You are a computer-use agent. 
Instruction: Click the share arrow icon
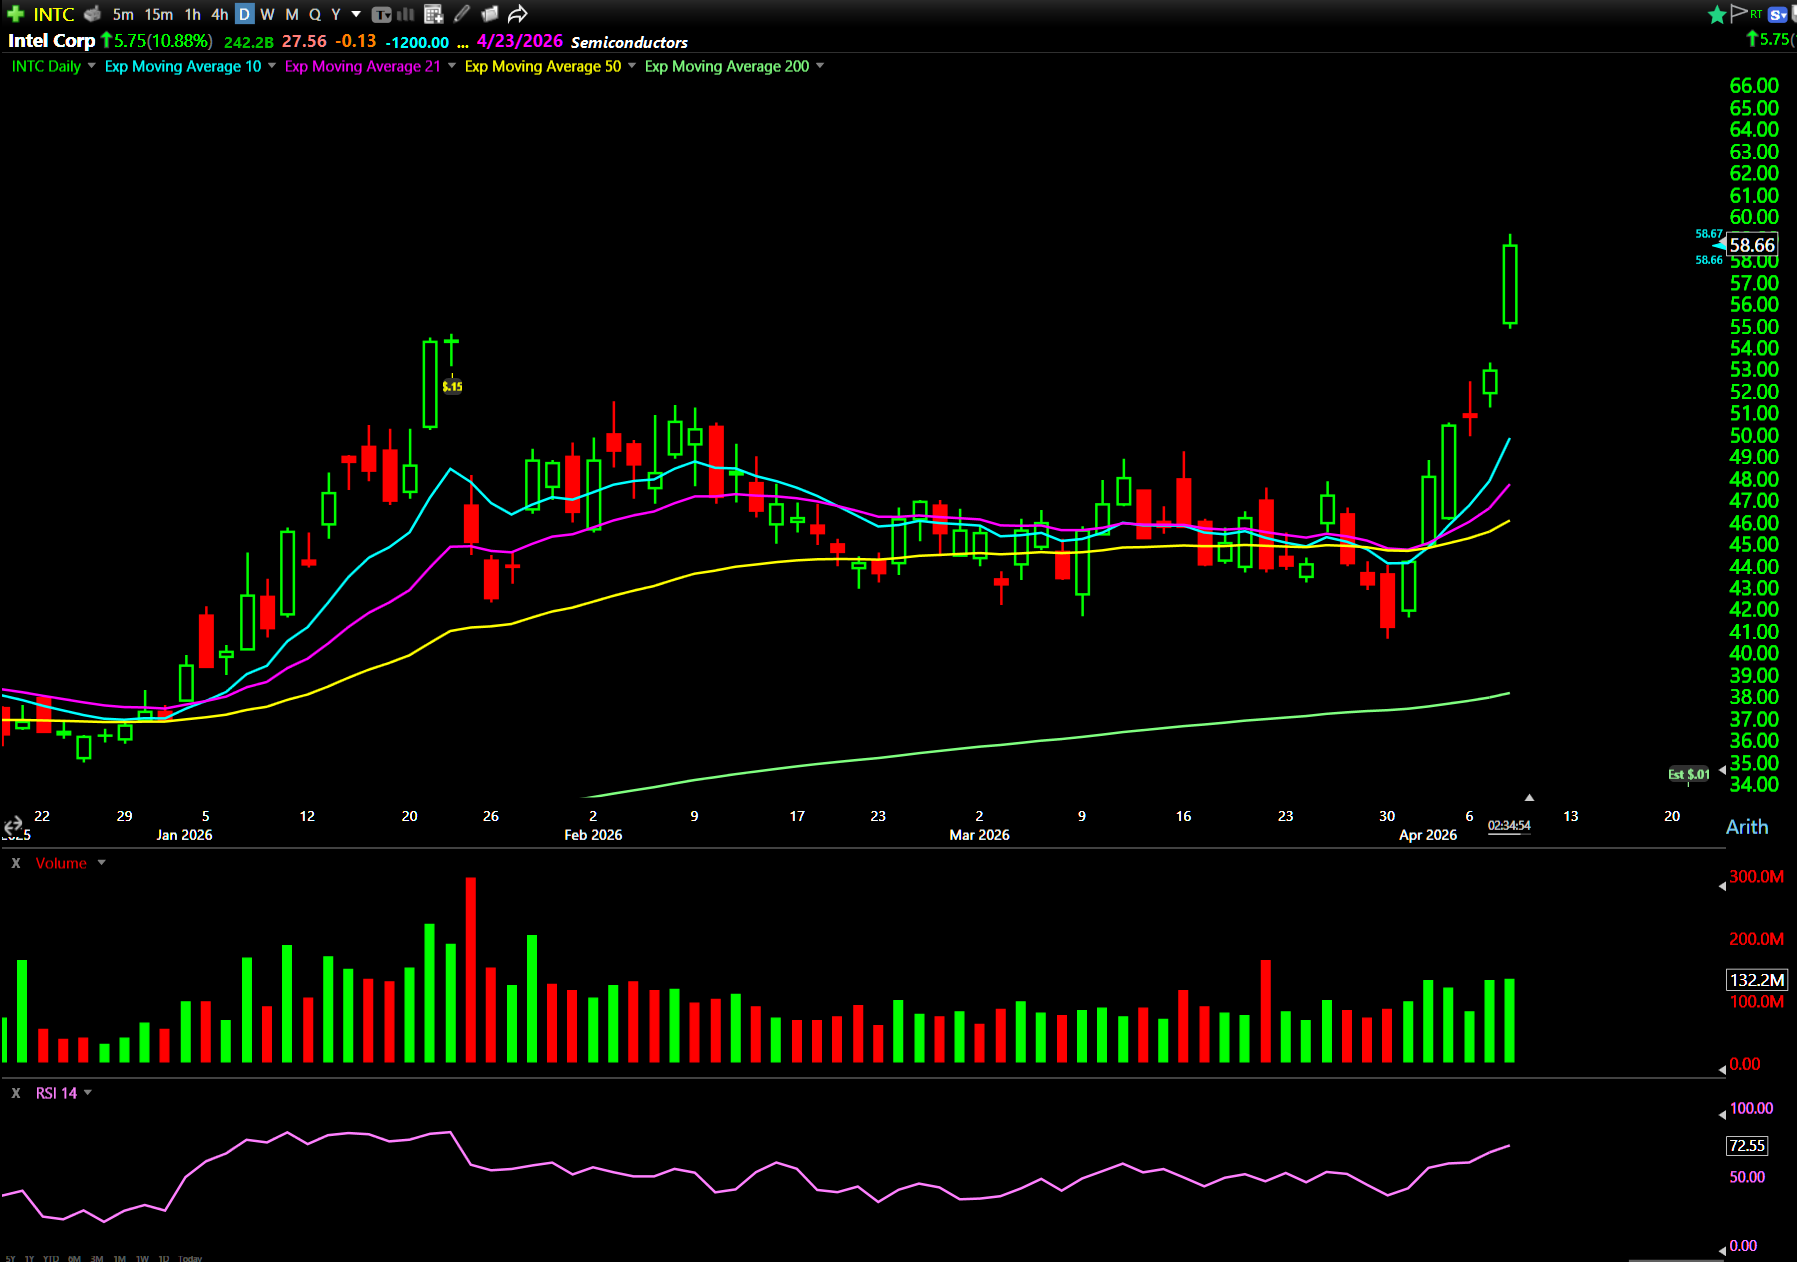(x=517, y=14)
